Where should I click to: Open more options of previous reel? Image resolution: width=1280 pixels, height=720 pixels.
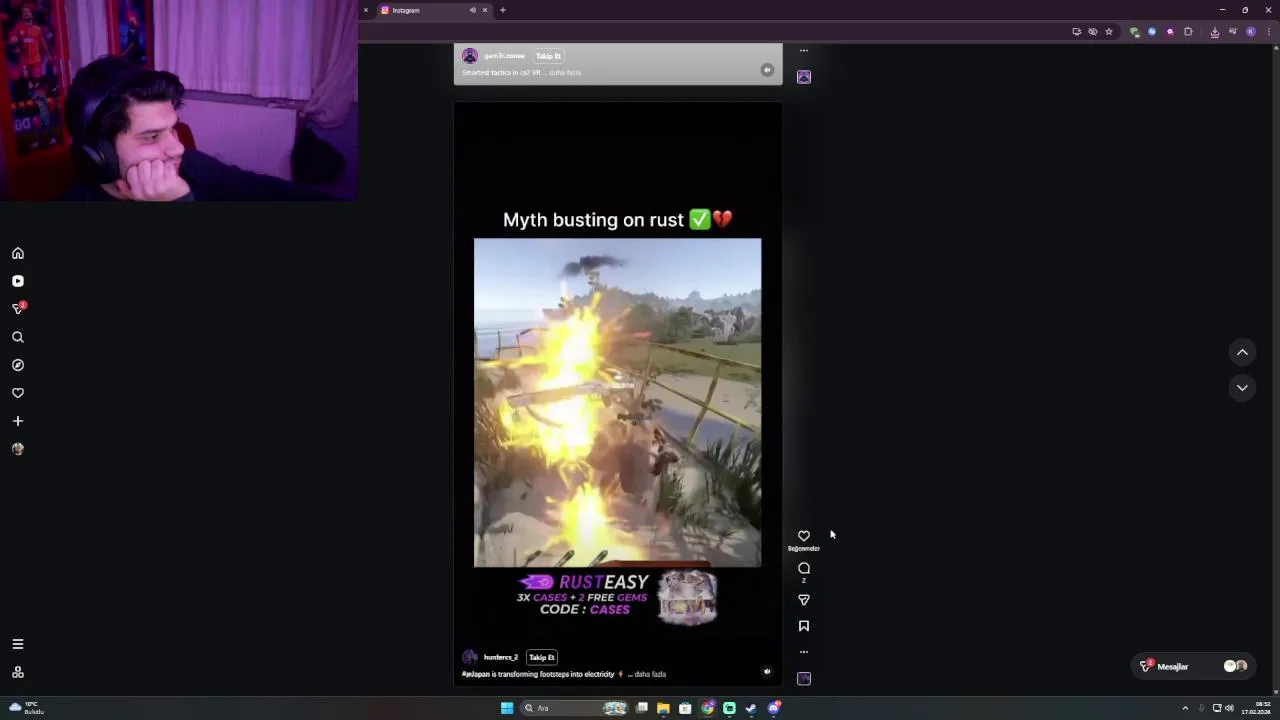[804, 50]
